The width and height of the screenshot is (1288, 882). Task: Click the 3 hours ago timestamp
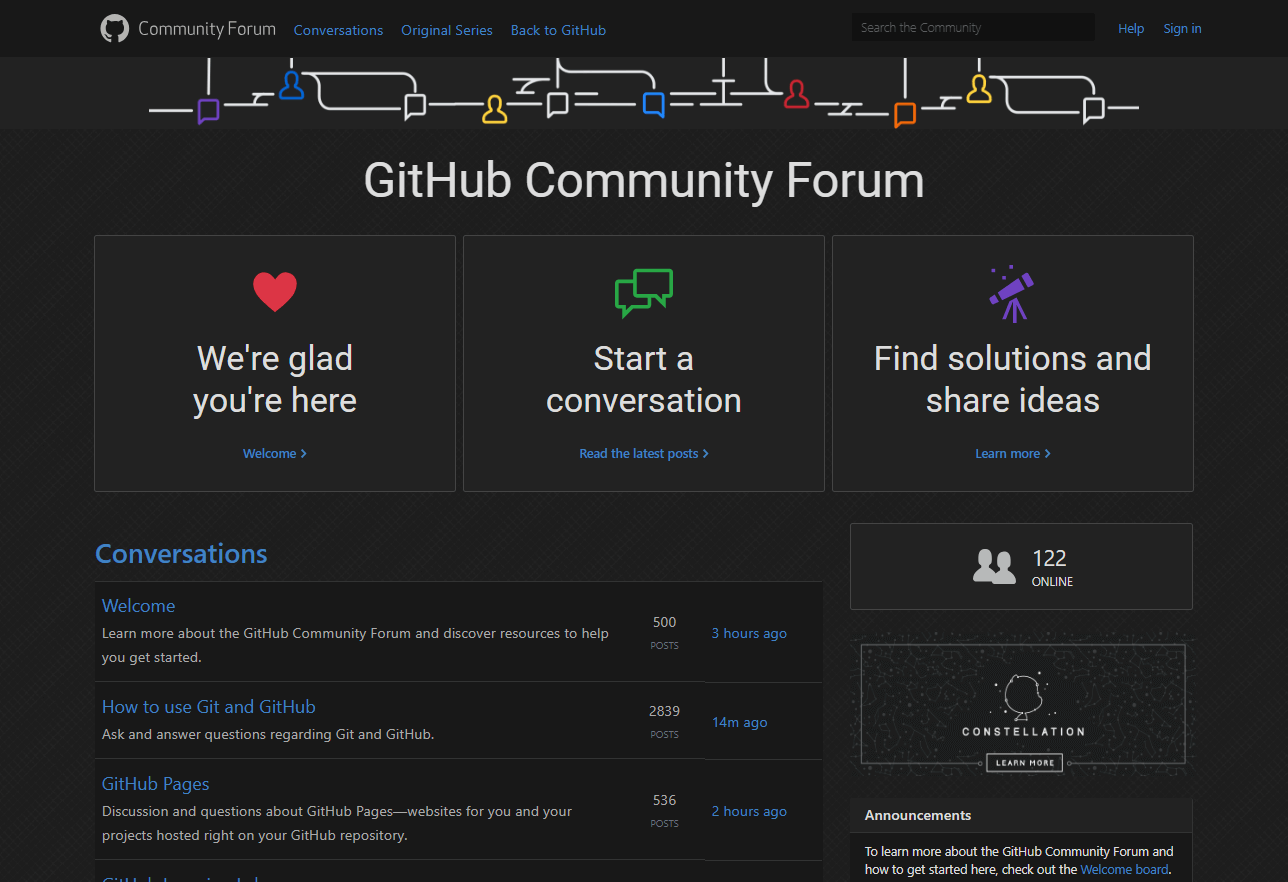749,633
